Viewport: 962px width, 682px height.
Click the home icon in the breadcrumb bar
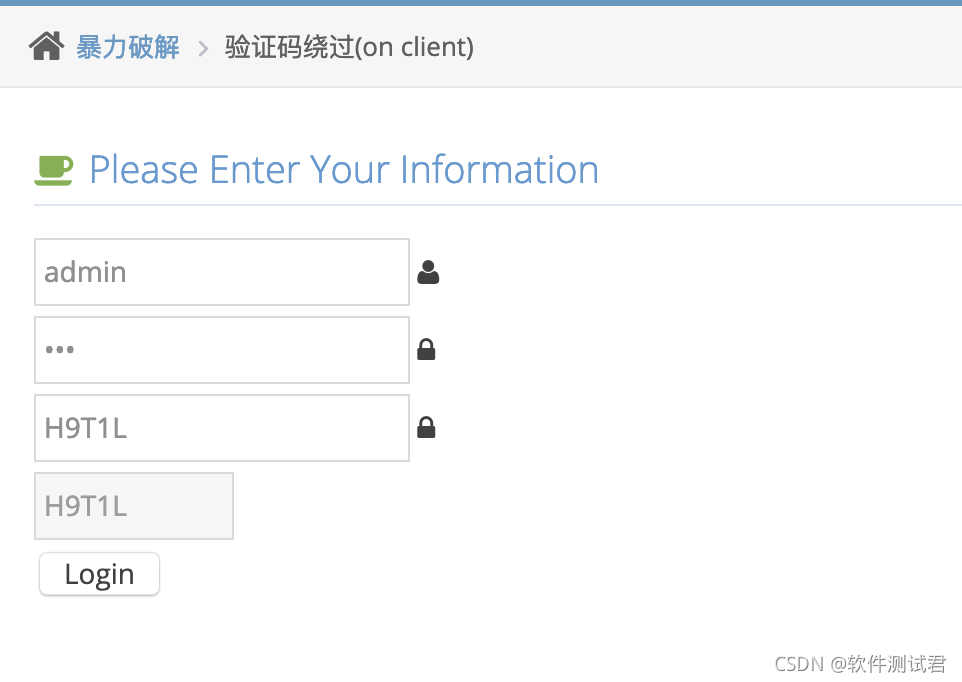pyautogui.click(x=46, y=45)
